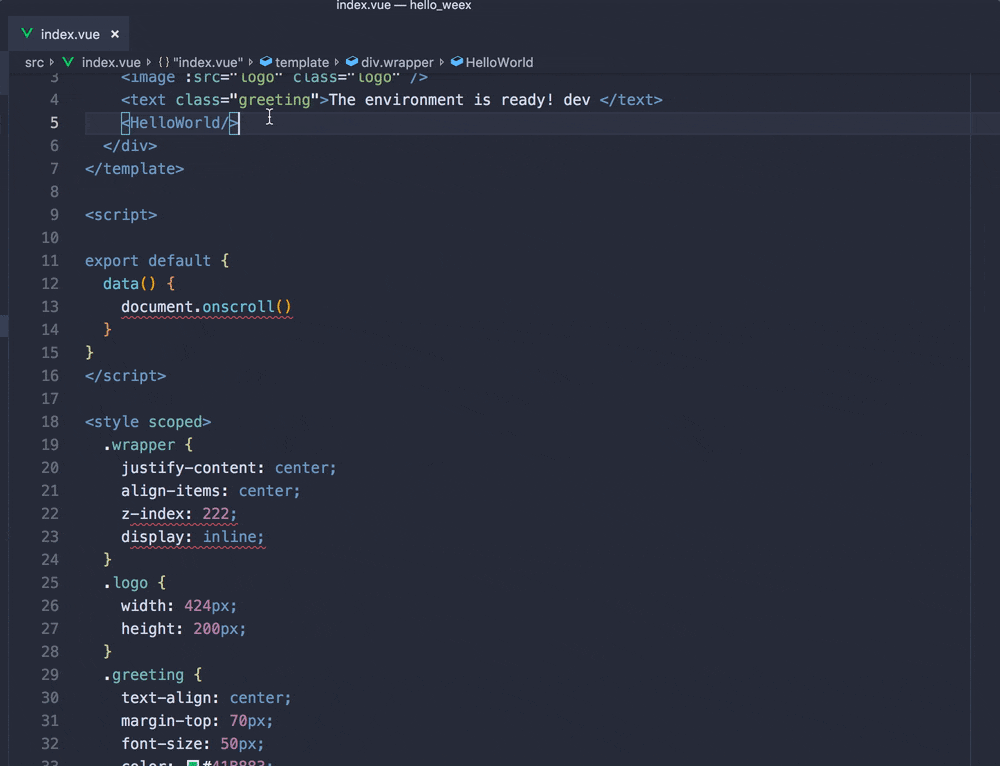This screenshot has width=1000, height=766.
Task: Click line number 12 in the gutter
Action: point(50,284)
